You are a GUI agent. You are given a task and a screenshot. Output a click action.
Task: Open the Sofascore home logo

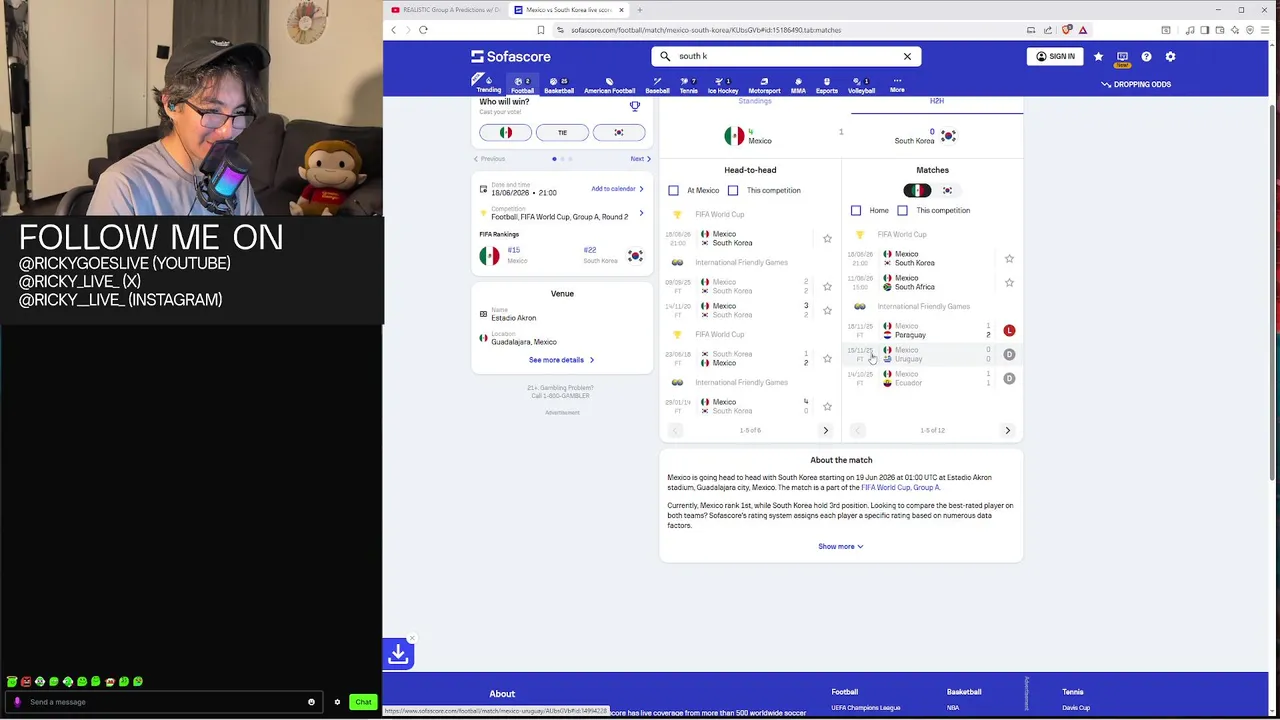coord(511,57)
